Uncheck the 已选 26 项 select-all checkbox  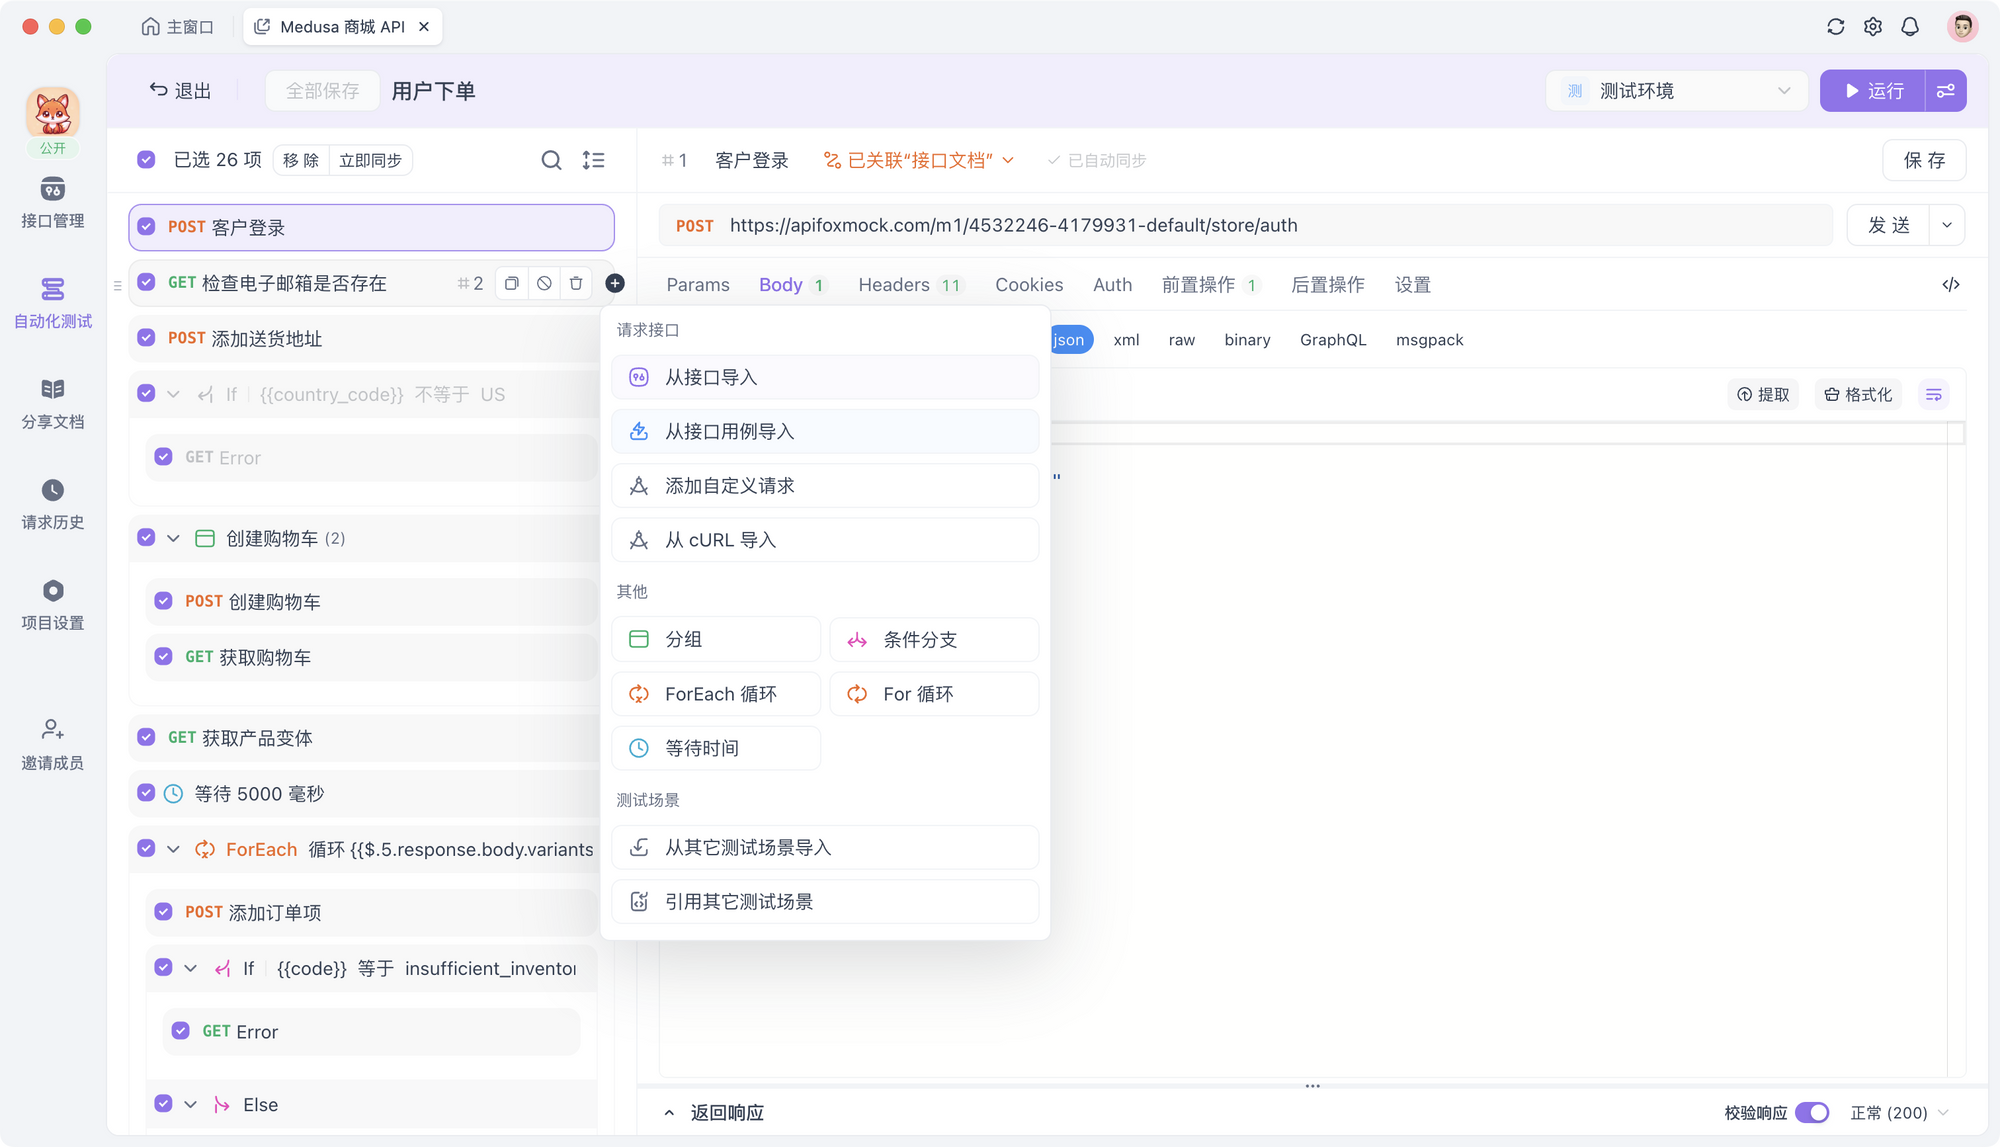146,160
